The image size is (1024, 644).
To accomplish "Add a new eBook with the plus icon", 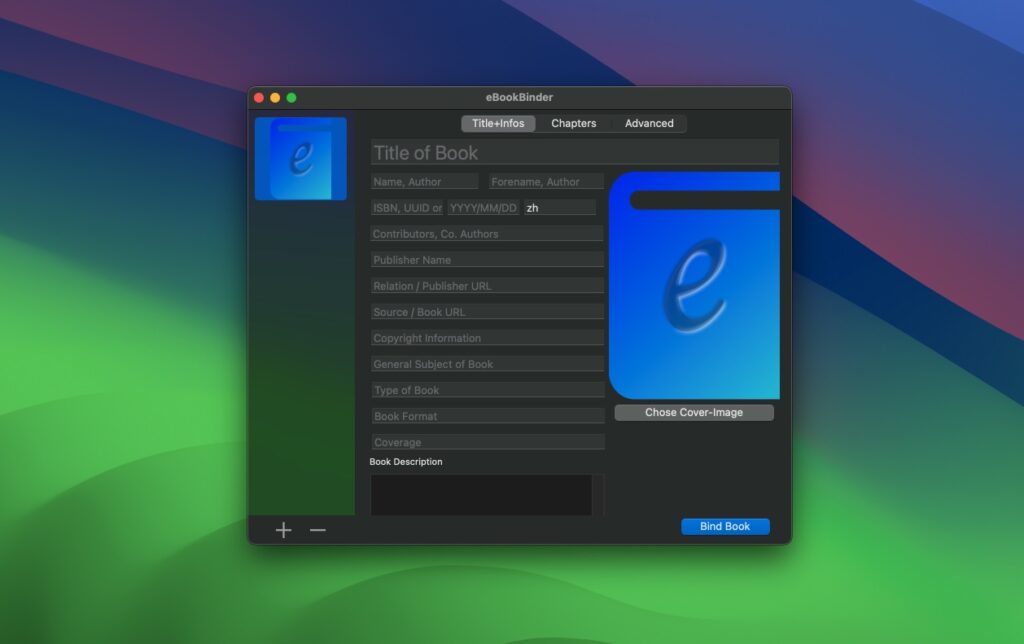I will [283, 530].
